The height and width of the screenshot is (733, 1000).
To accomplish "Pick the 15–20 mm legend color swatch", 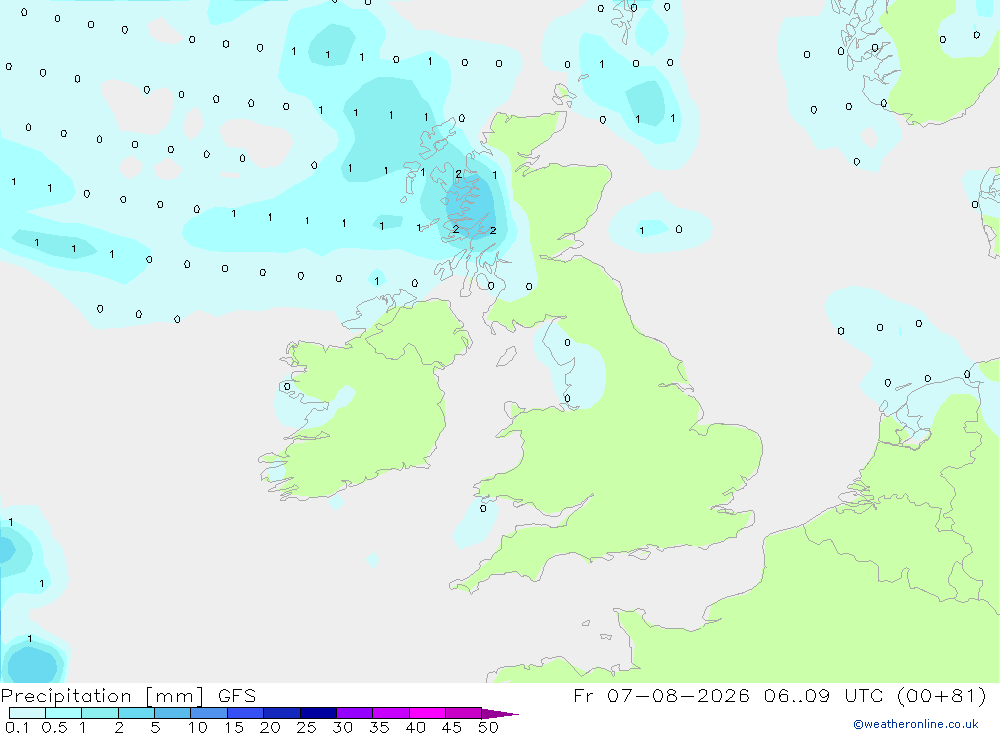I will pyautogui.click(x=245, y=713).
